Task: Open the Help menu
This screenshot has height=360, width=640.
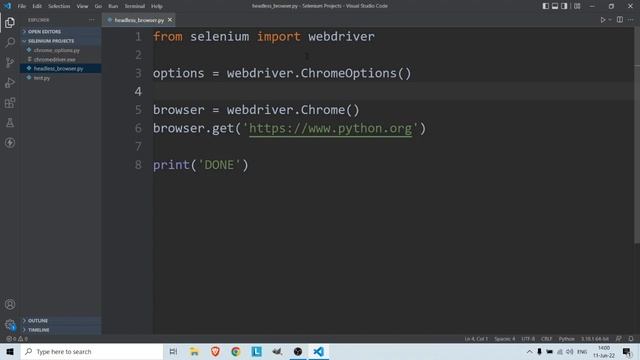Action: (157, 6)
